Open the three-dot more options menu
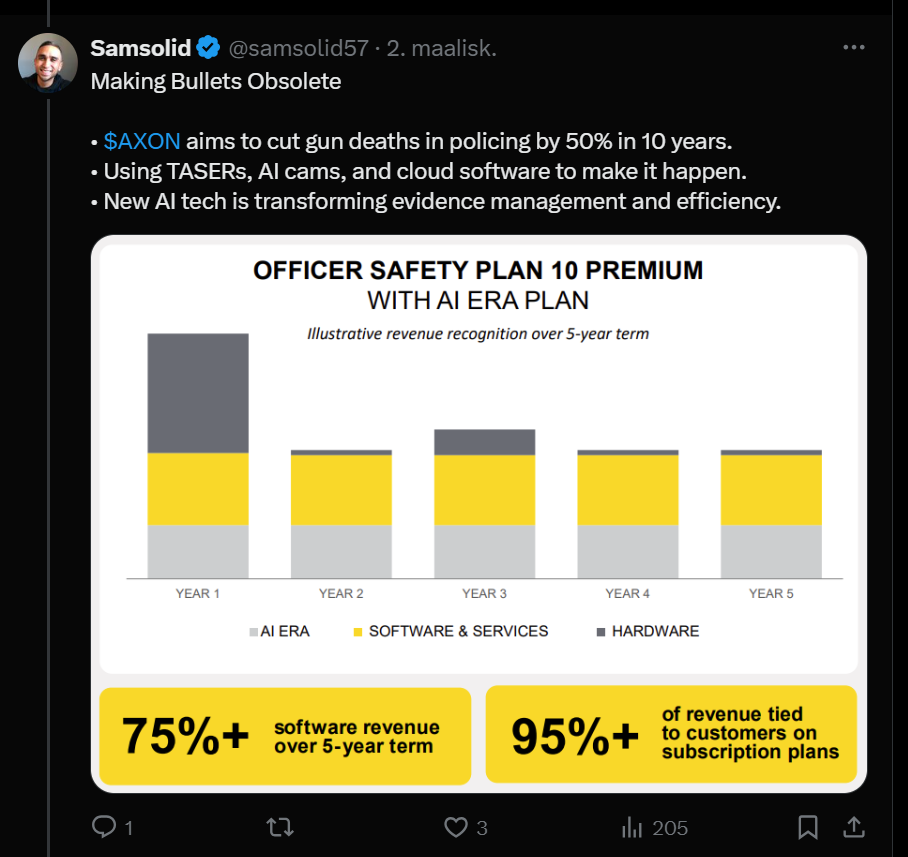Viewport: 908px width, 857px height. (853, 48)
